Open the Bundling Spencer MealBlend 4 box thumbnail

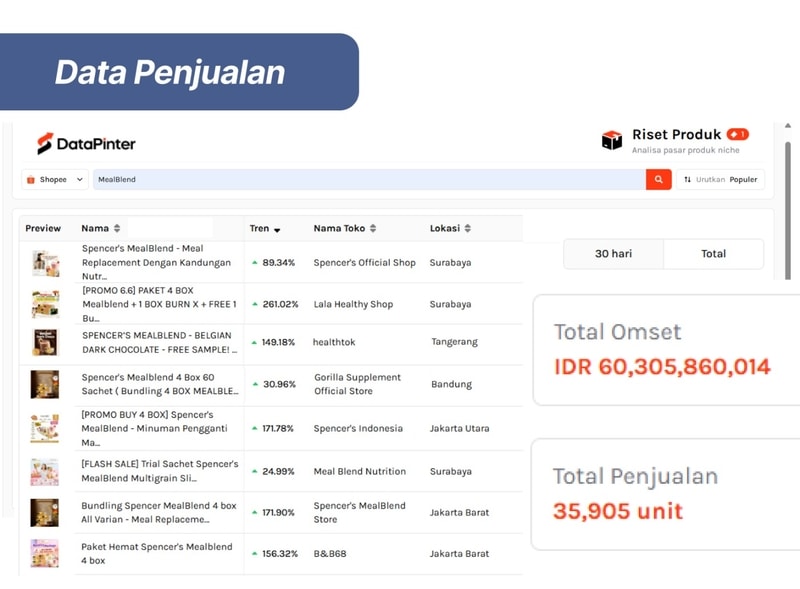pyautogui.click(x=45, y=512)
